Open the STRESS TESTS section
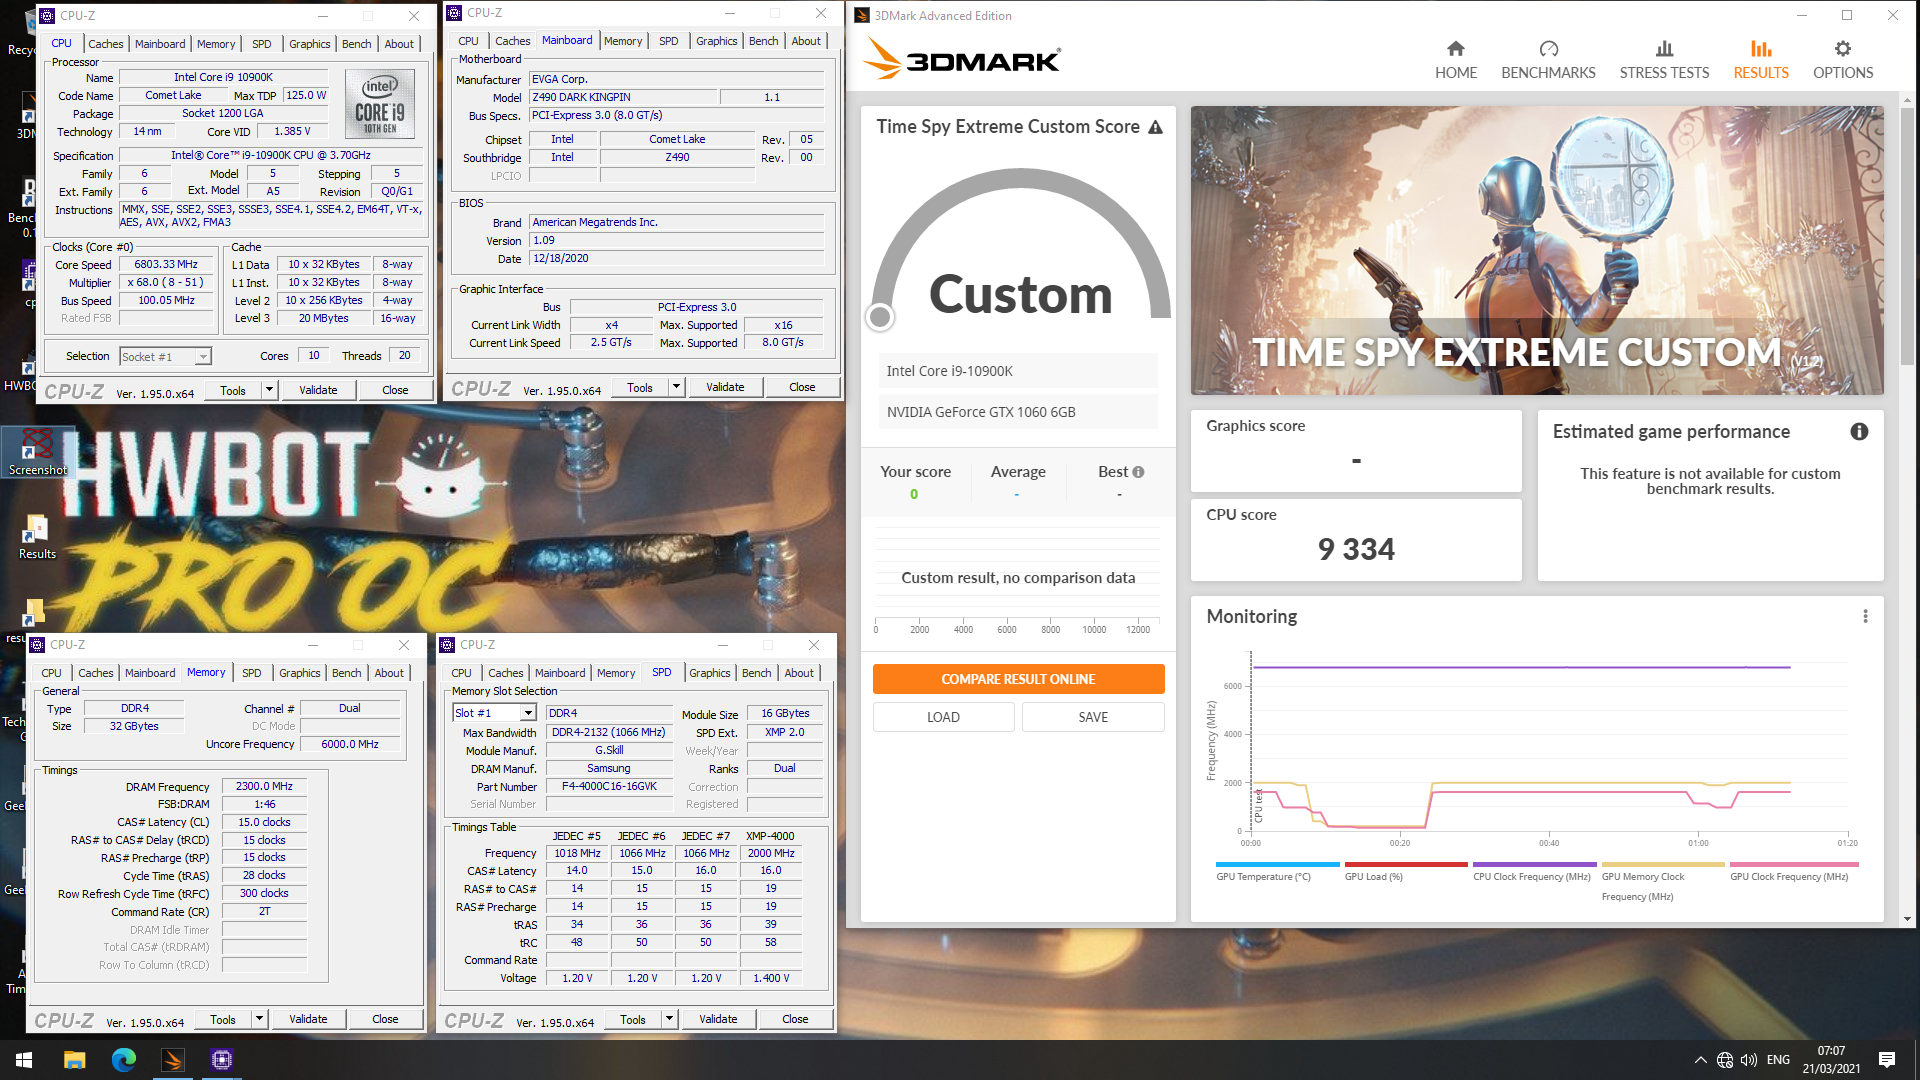 [x=1664, y=60]
